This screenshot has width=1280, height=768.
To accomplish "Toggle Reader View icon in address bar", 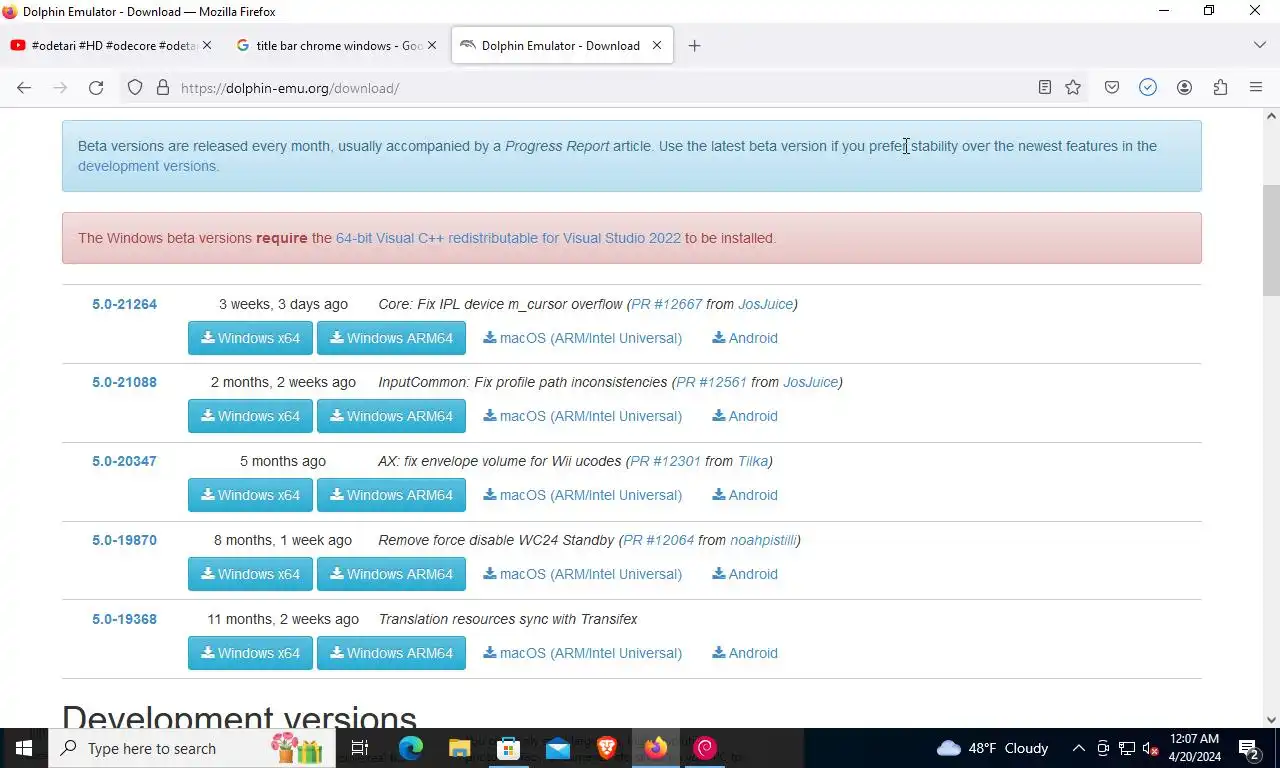I will pyautogui.click(x=1045, y=88).
